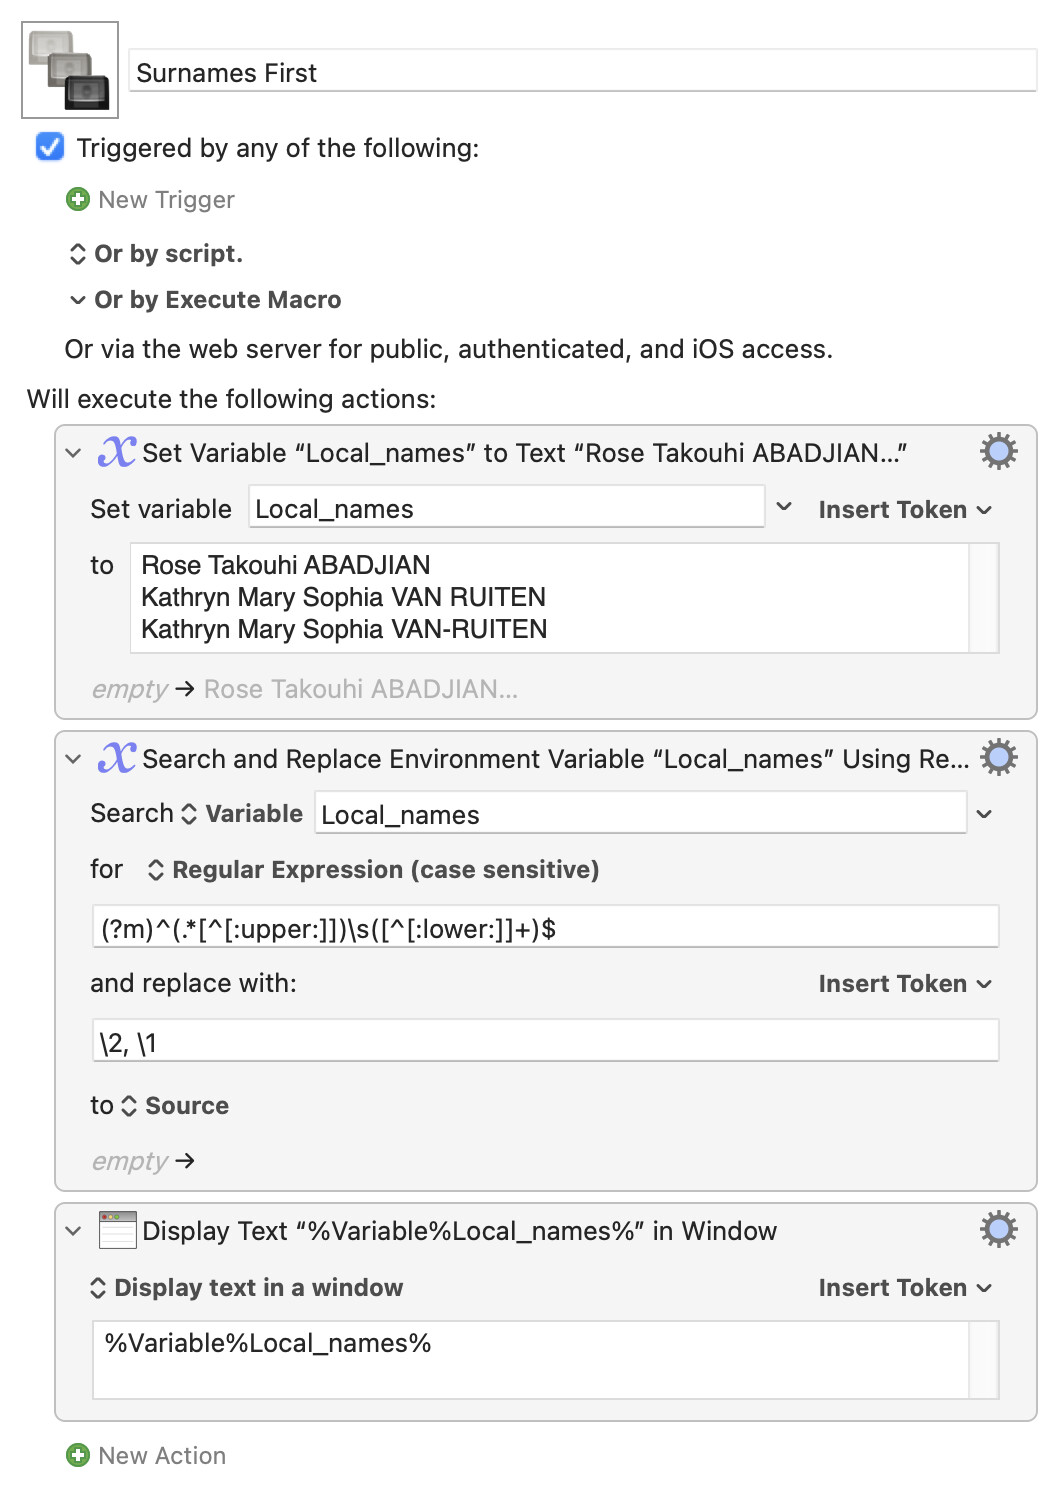Toggle the 'Triggered by any of the following' checkbox

[50, 148]
